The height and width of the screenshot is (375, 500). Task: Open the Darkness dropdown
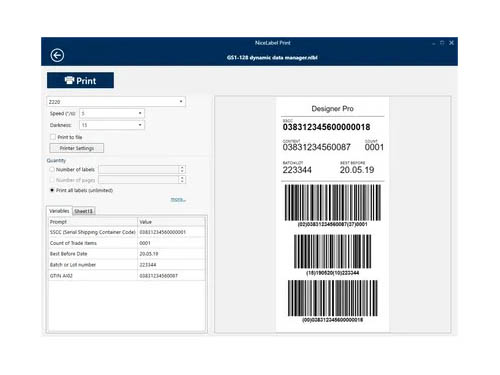[x=112, y=125]
